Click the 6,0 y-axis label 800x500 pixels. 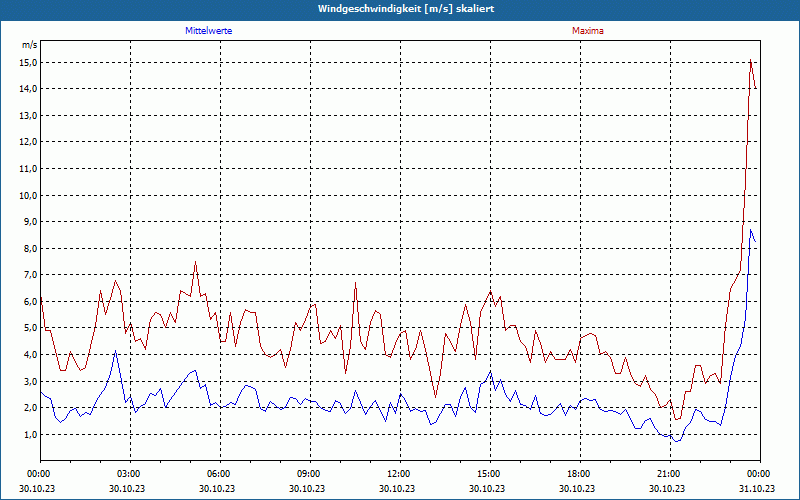[31, 302]
